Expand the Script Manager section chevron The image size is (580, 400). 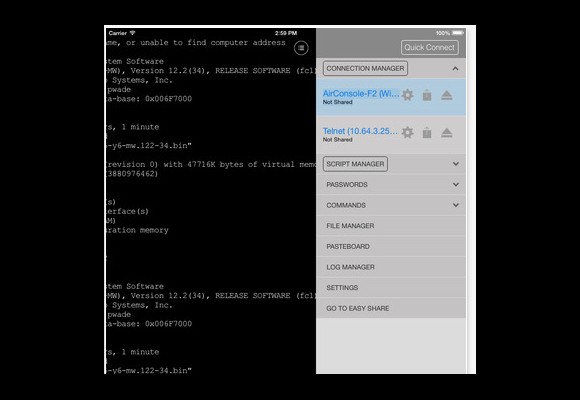click(x=456, y=164)
